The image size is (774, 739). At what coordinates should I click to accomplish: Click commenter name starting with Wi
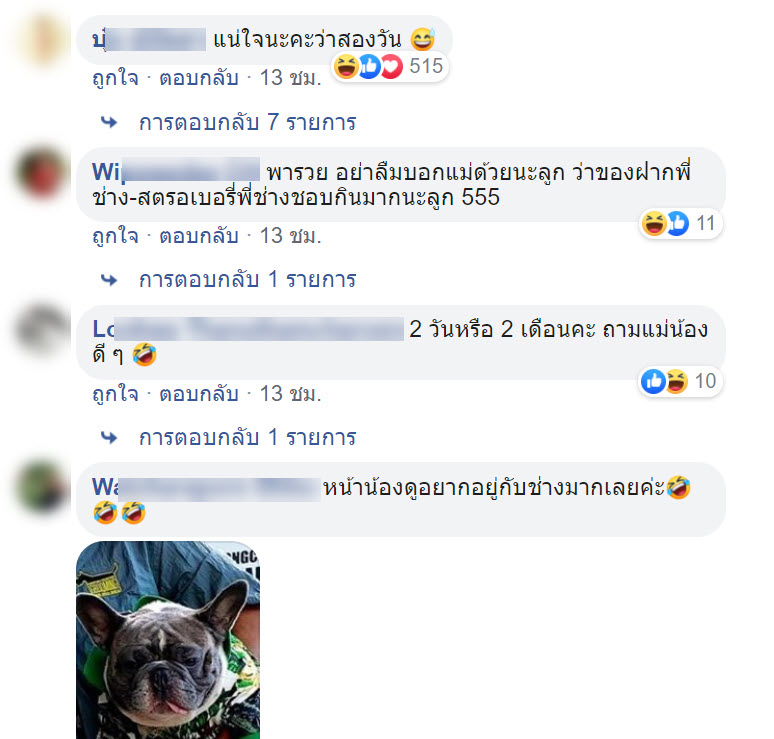[x=176, y=171]
